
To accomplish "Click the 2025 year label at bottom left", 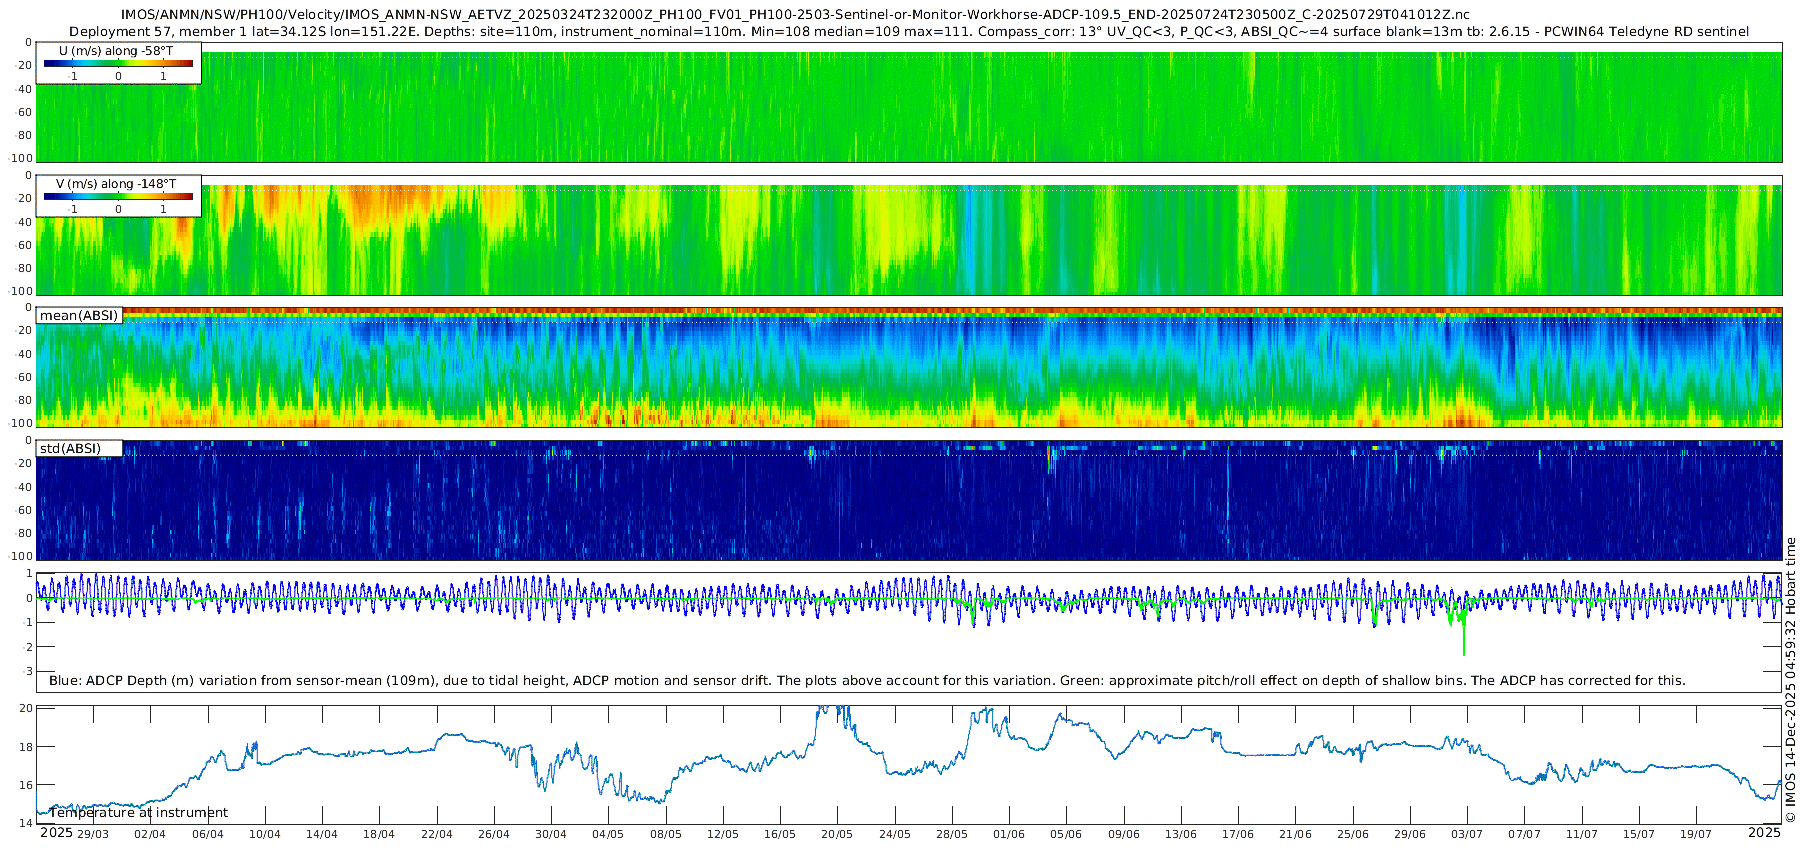I will point(56,833).
